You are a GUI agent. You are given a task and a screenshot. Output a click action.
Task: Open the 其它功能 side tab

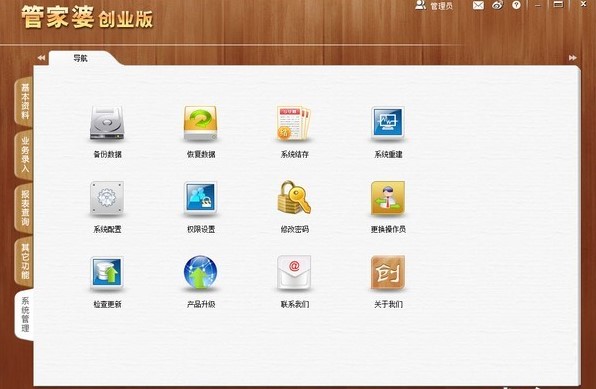point(24,262)
